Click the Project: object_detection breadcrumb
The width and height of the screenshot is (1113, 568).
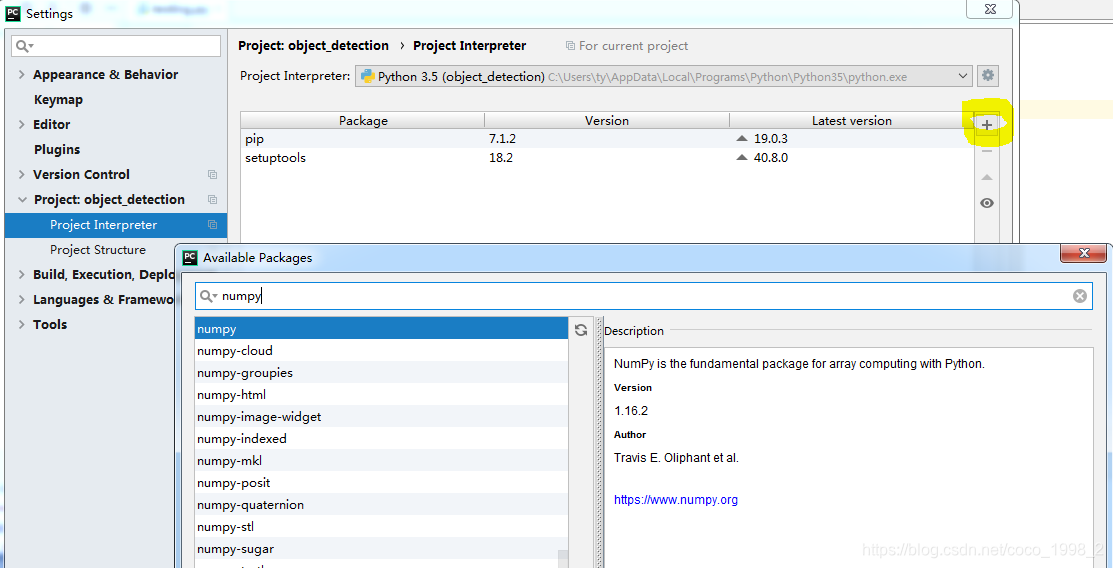(313, 45)
